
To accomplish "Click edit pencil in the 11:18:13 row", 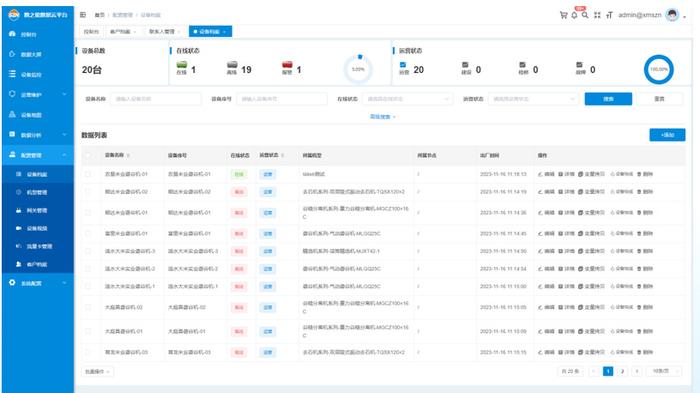I will coord(546,174).
